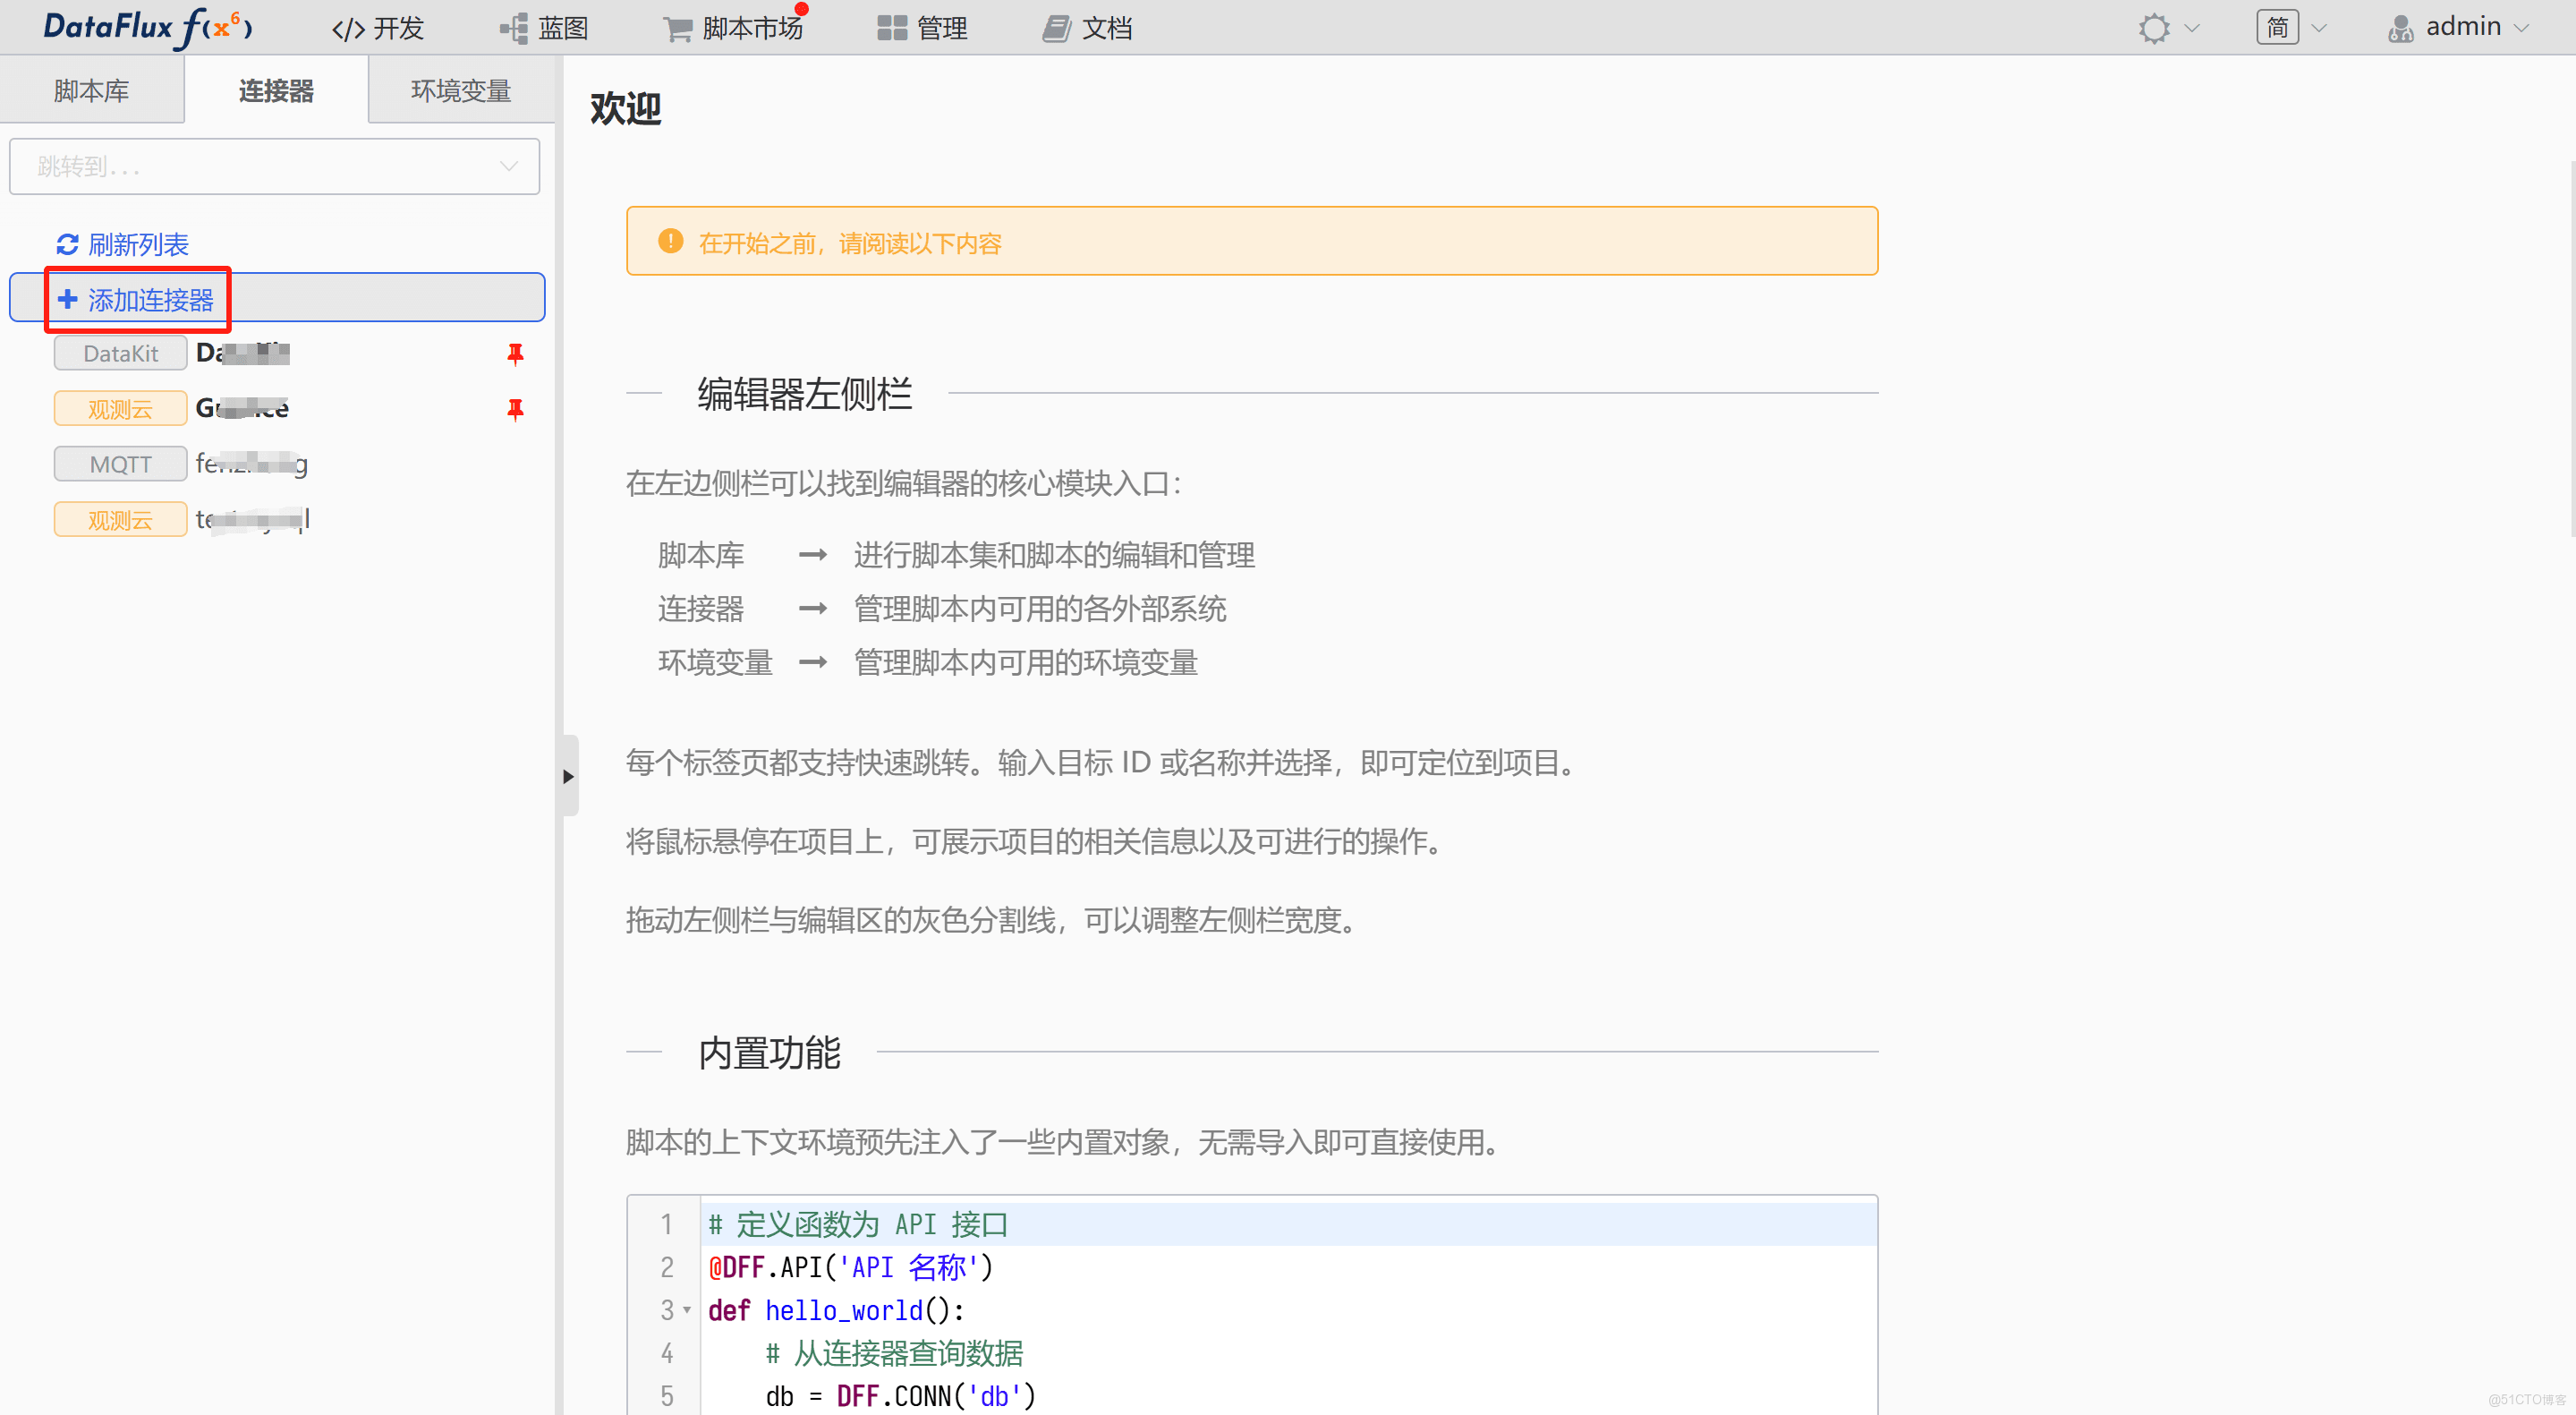Viewport: 2576px width, 1415px height.
Task: Collapse the left sidebar with arrow handle
Action: [568, 776]
